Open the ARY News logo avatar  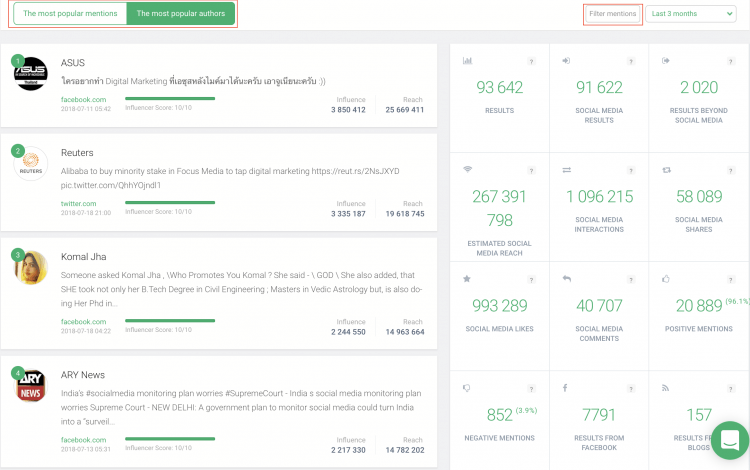(x=31, y=385)
